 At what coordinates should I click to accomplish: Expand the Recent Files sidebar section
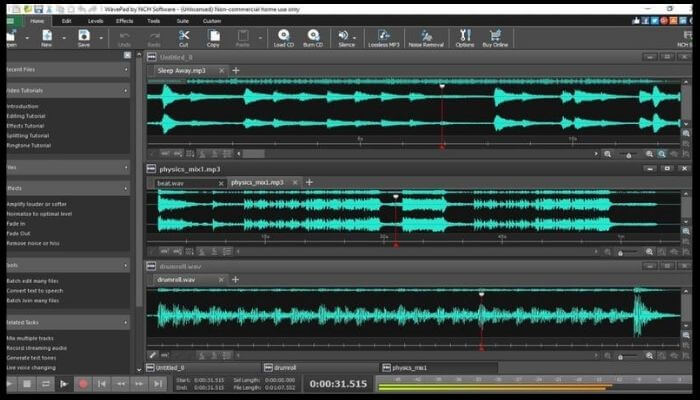[126, 71]
